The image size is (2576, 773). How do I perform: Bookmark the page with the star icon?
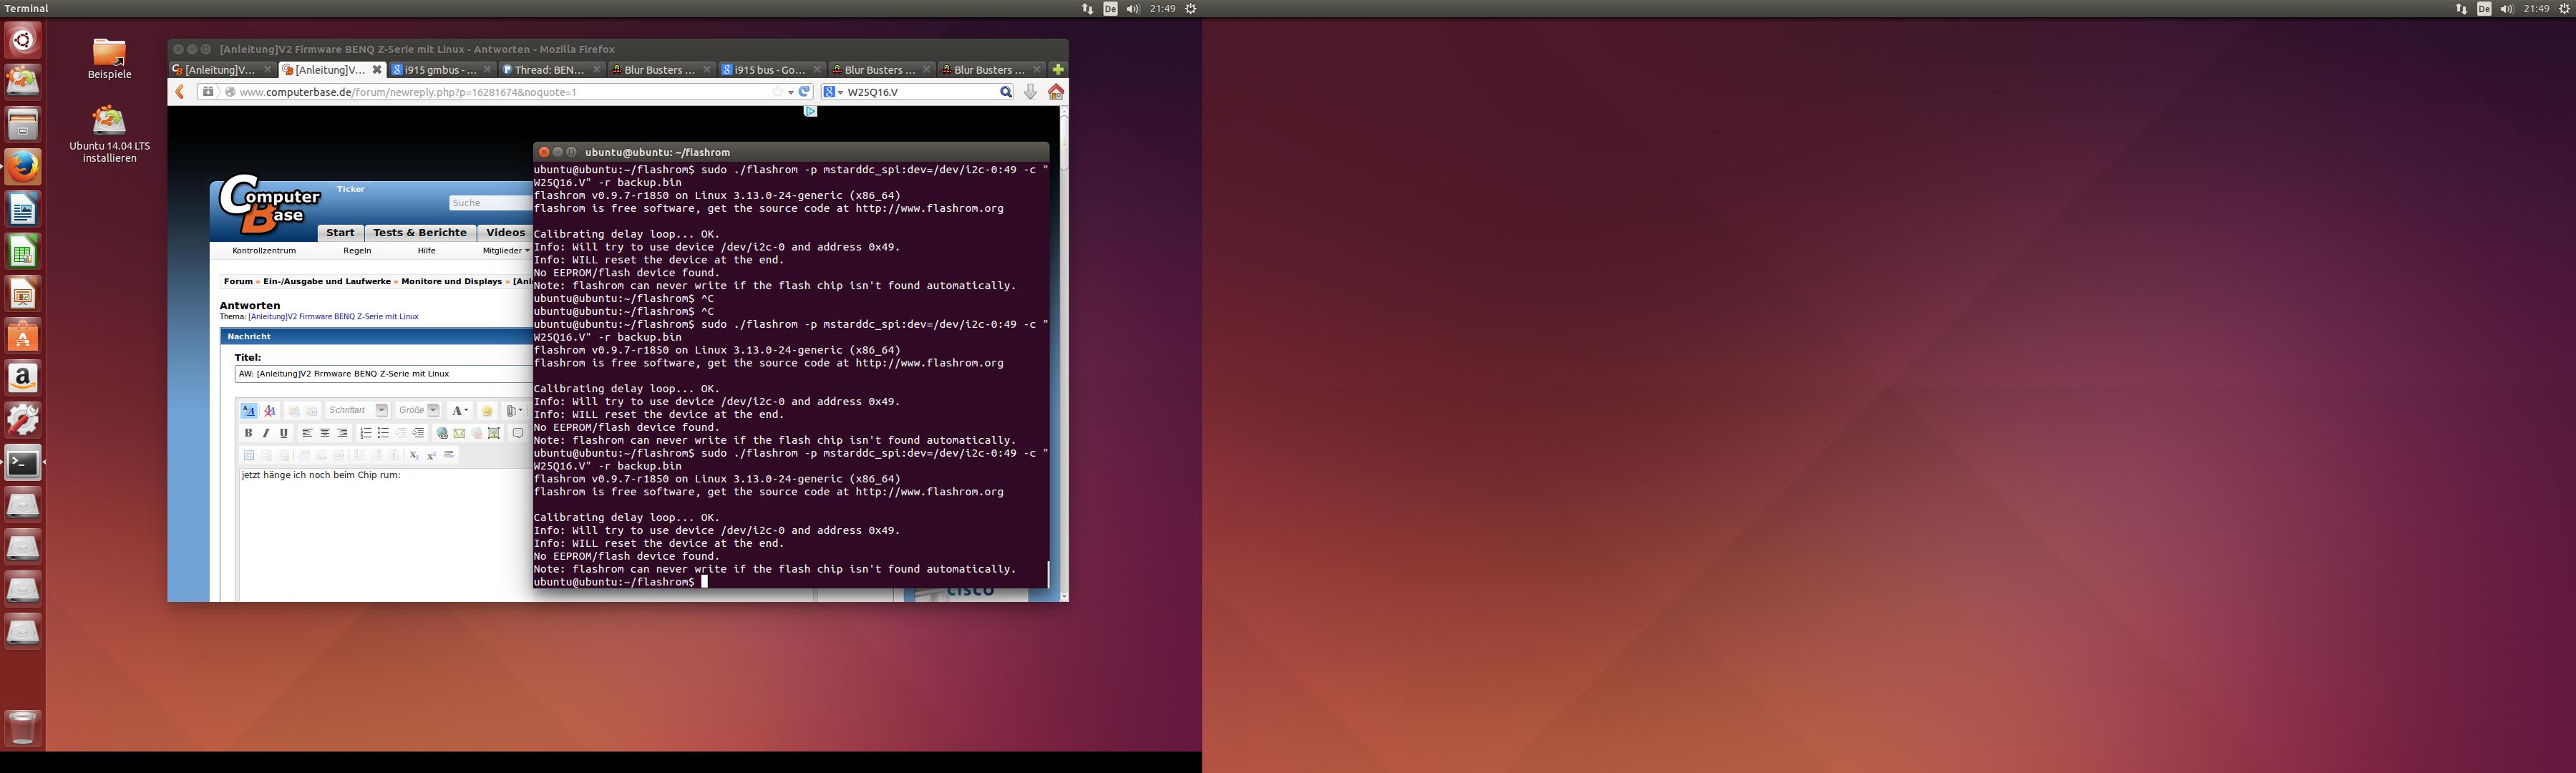point(777,92)
